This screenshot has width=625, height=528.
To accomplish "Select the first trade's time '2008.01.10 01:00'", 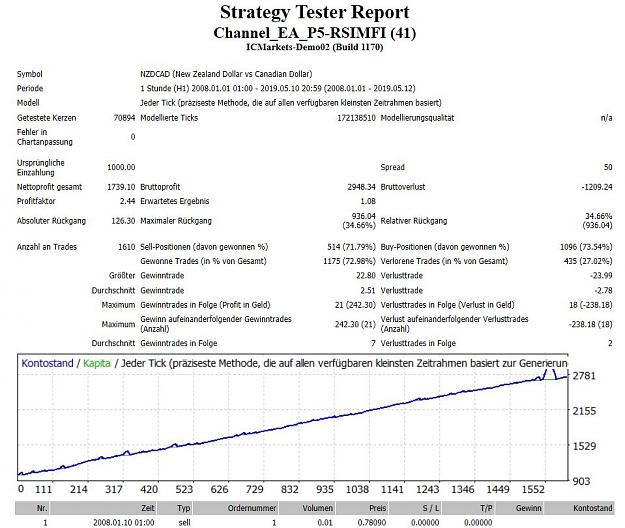I will point(124,522).
